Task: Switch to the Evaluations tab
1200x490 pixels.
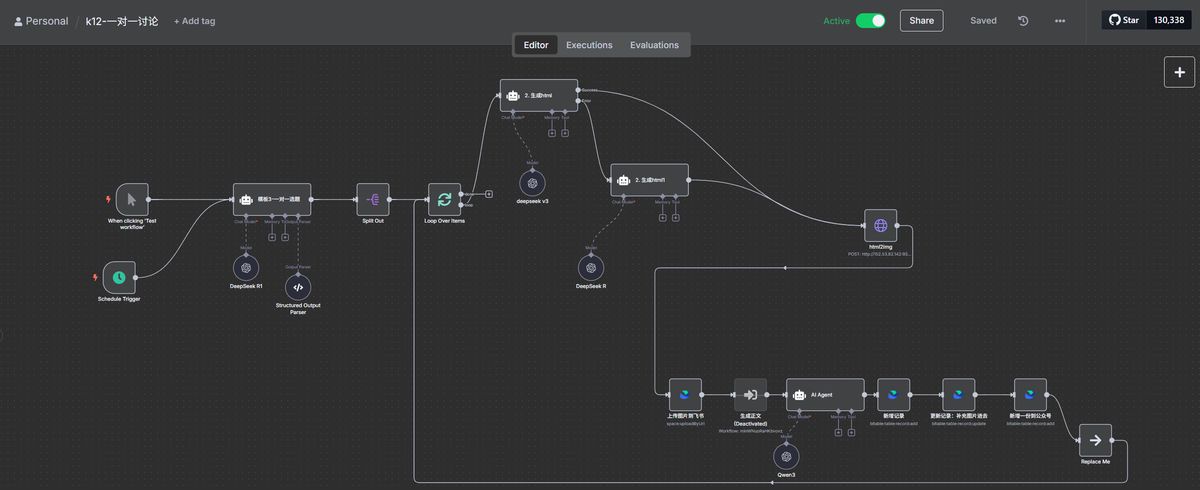Action: 654,45
